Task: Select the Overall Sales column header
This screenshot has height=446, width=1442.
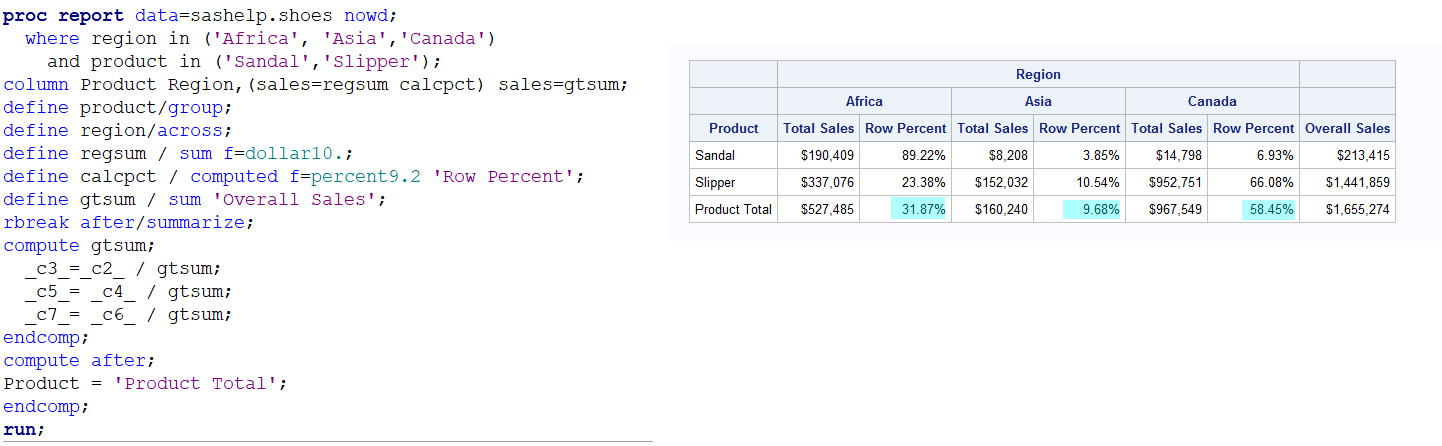Action: point(1347,128)
